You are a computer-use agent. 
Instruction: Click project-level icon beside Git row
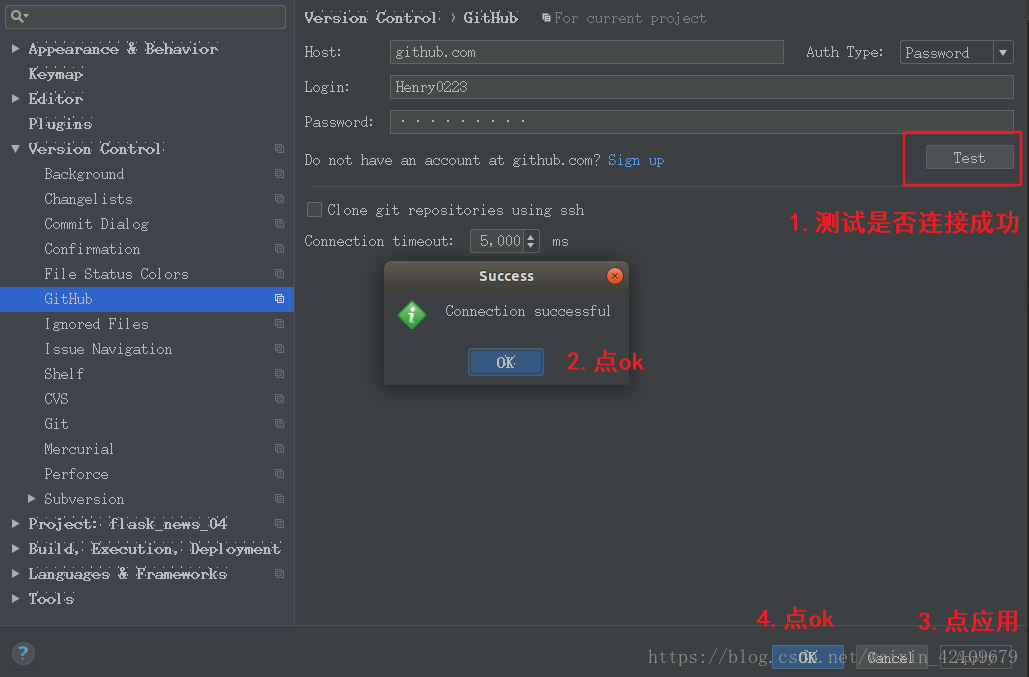click(280, 423)
